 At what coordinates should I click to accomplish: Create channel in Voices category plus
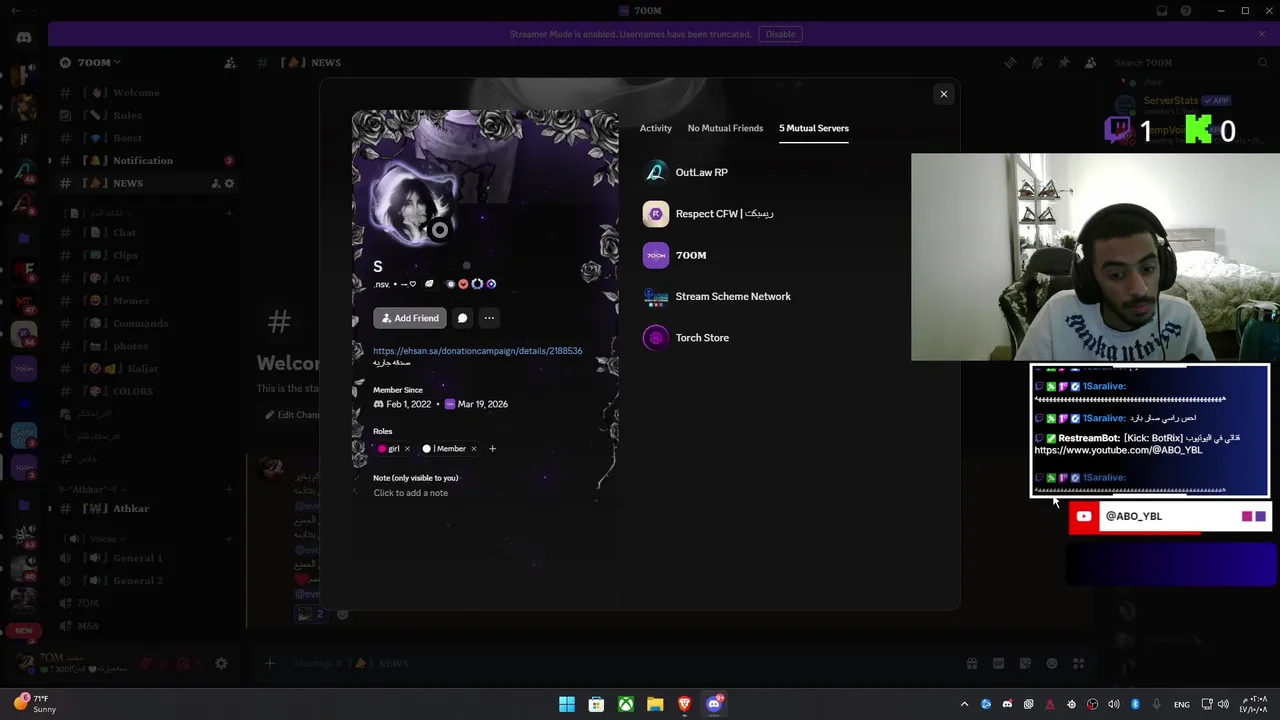(x=229, y=539)
